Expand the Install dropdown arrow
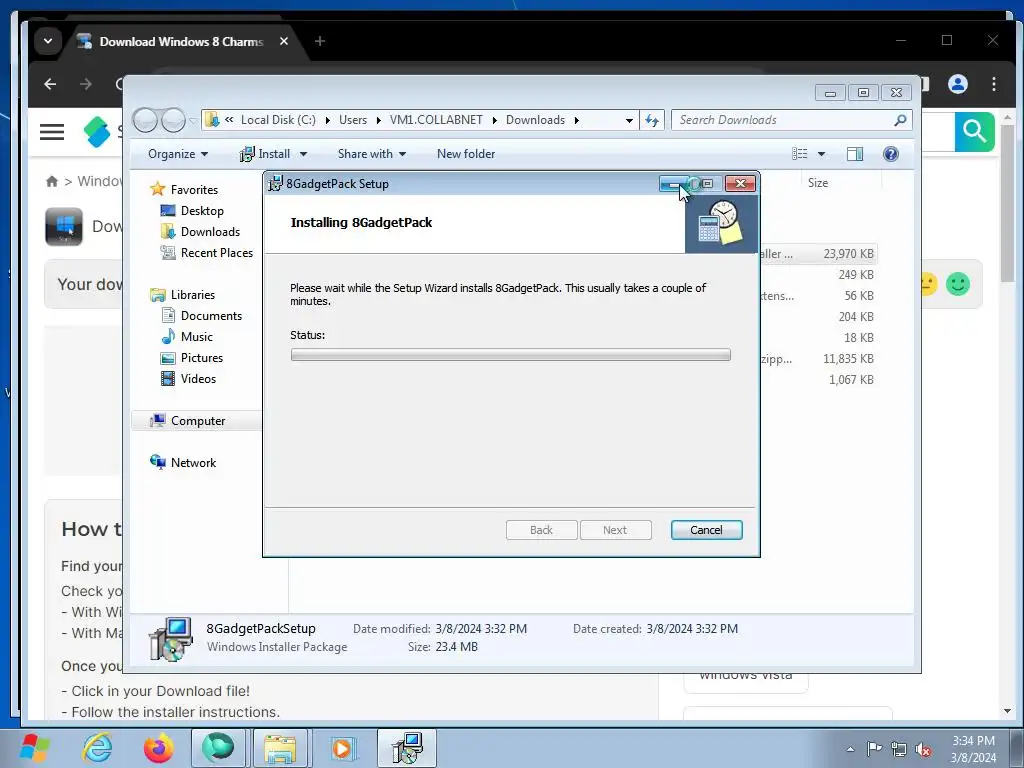 pyautogui.click(x=303, y=154)
